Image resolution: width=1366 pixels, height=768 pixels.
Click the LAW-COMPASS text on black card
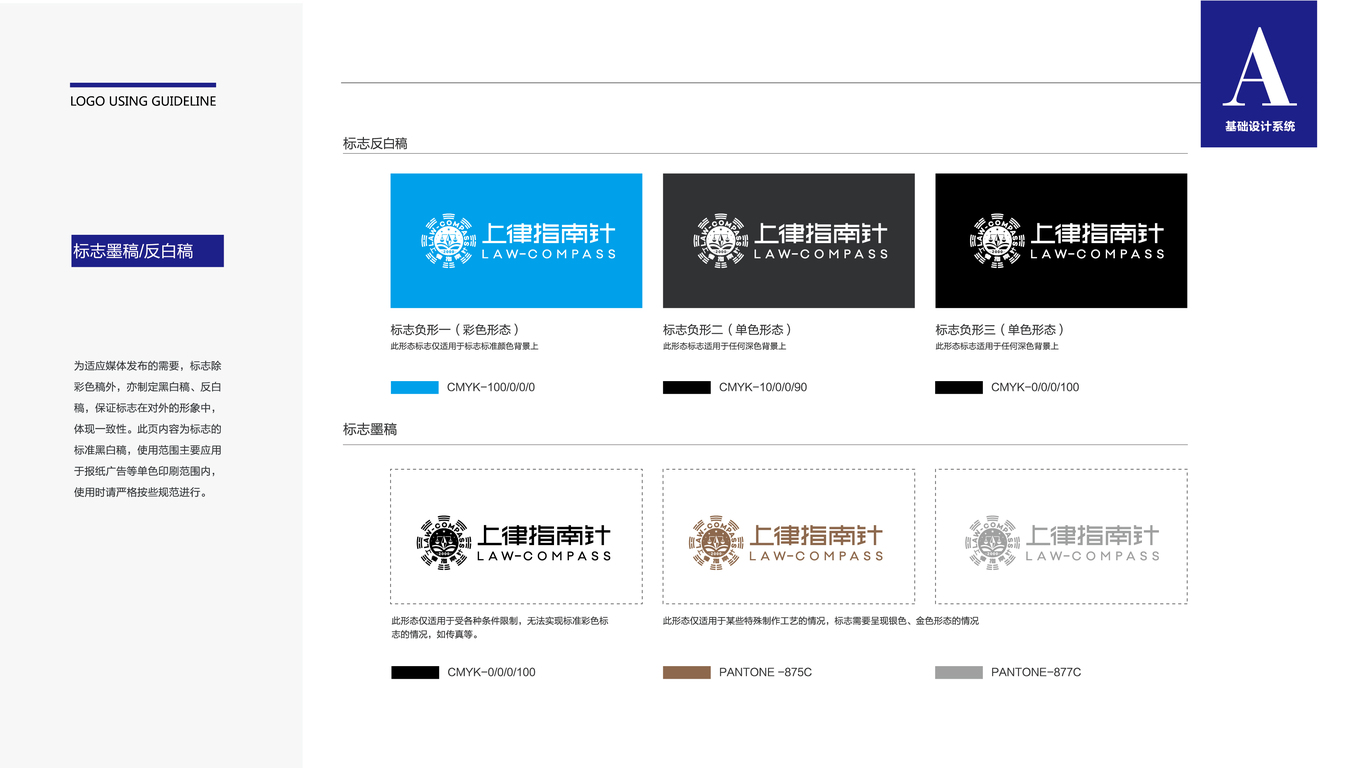click(x=1097, y=254)
